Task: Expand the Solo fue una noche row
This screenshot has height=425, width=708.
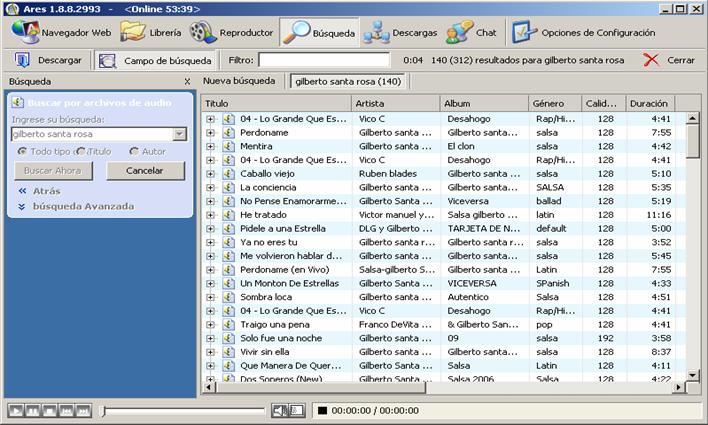Action: pyautogui.click(x=210, y=338)
